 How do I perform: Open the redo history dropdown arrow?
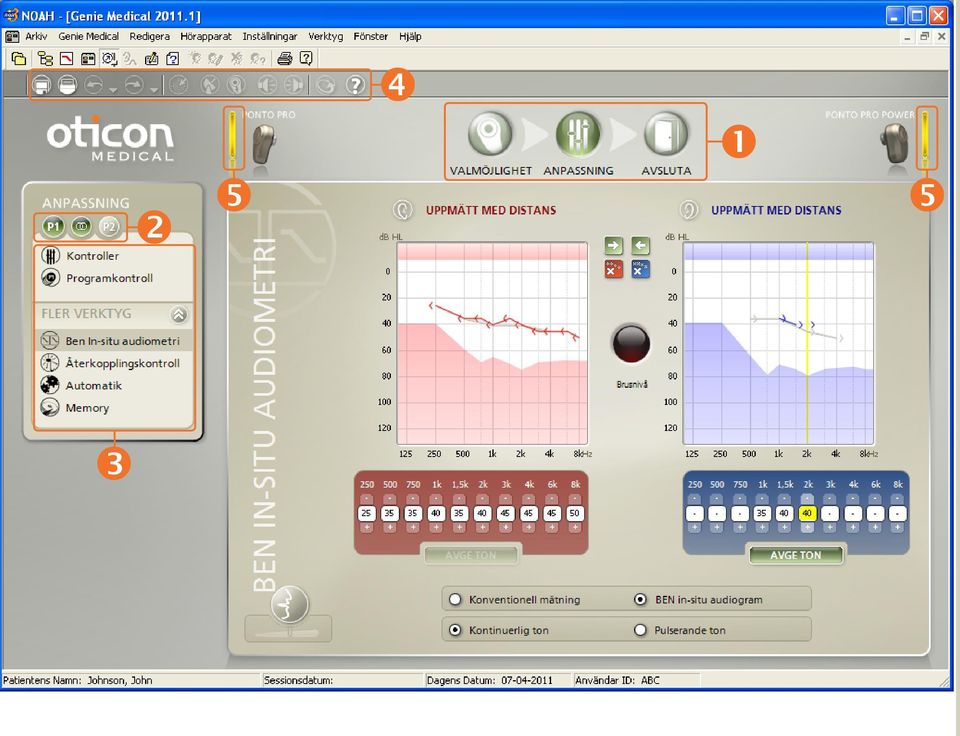coord(153,91)
